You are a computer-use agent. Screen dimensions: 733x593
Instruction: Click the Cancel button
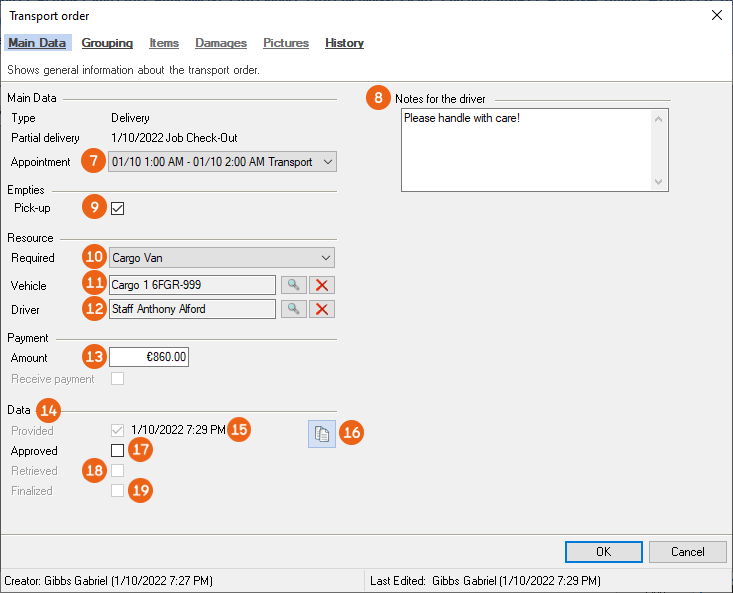[x=687, y=551]
